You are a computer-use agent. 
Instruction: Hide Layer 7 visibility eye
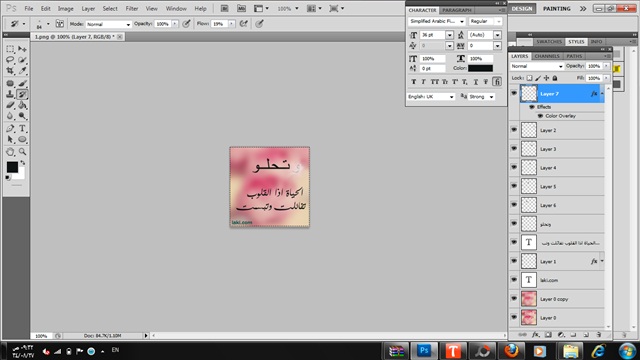pos(514,93)
